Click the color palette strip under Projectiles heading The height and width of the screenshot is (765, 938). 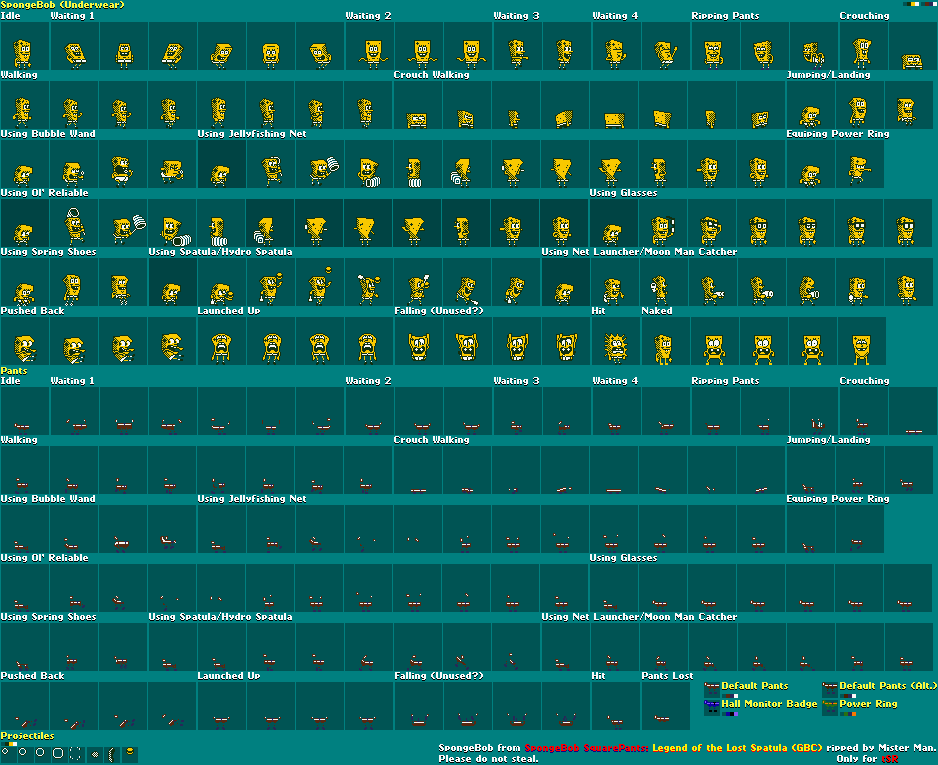(x=10, y=743)
